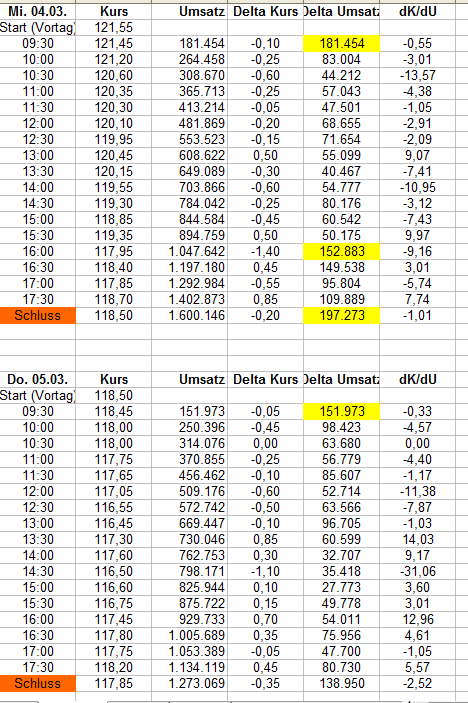Select the 'Mi. 04.03.' date header cell
Screen dimensions: 468x703
tap(38, 11)
